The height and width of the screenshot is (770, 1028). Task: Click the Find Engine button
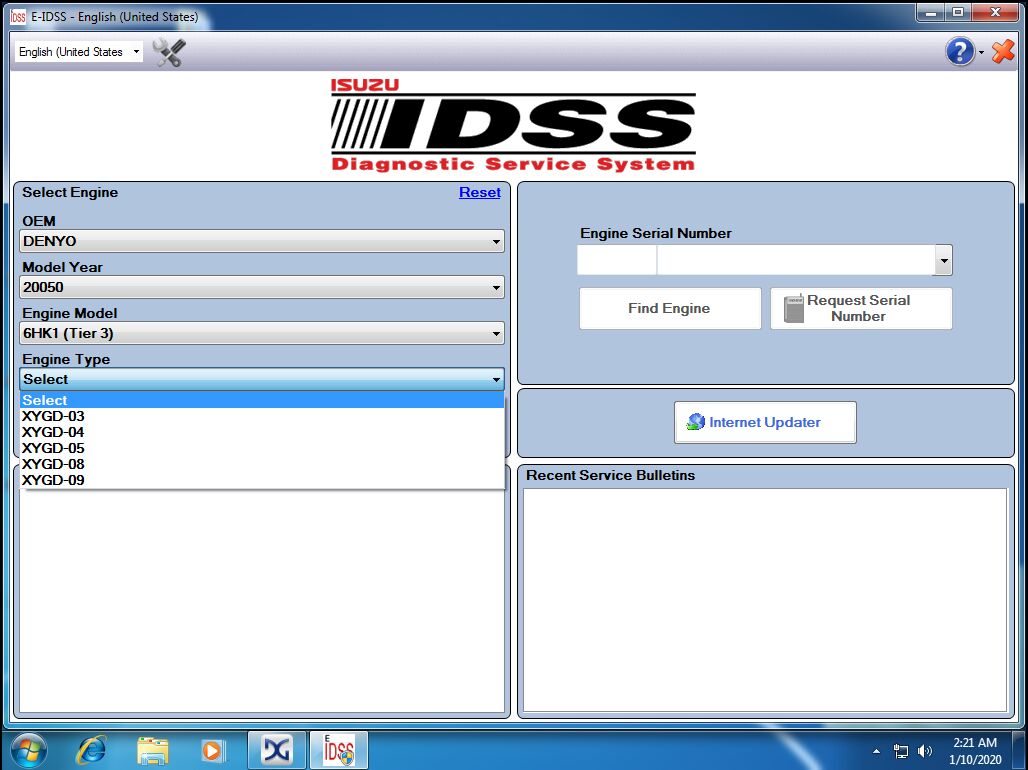click(x=669, y=308)
